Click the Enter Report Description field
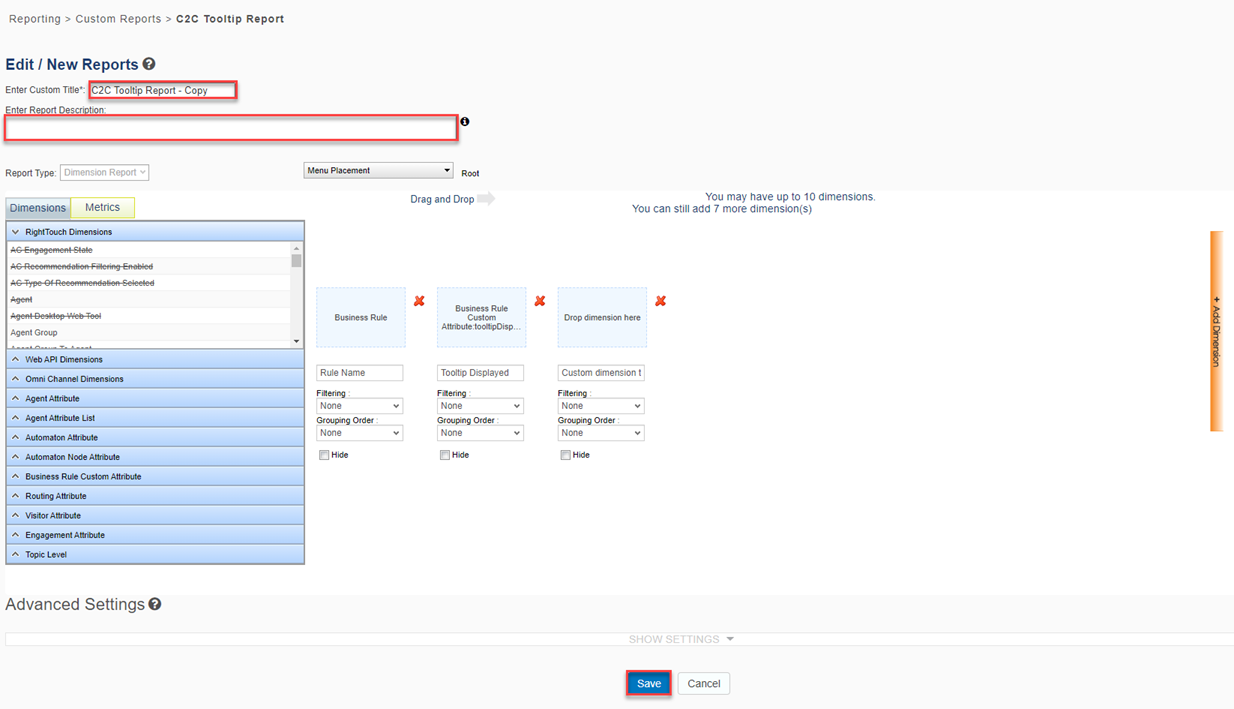The width and height of the screenshot is (1234, 709). (231, 128)
